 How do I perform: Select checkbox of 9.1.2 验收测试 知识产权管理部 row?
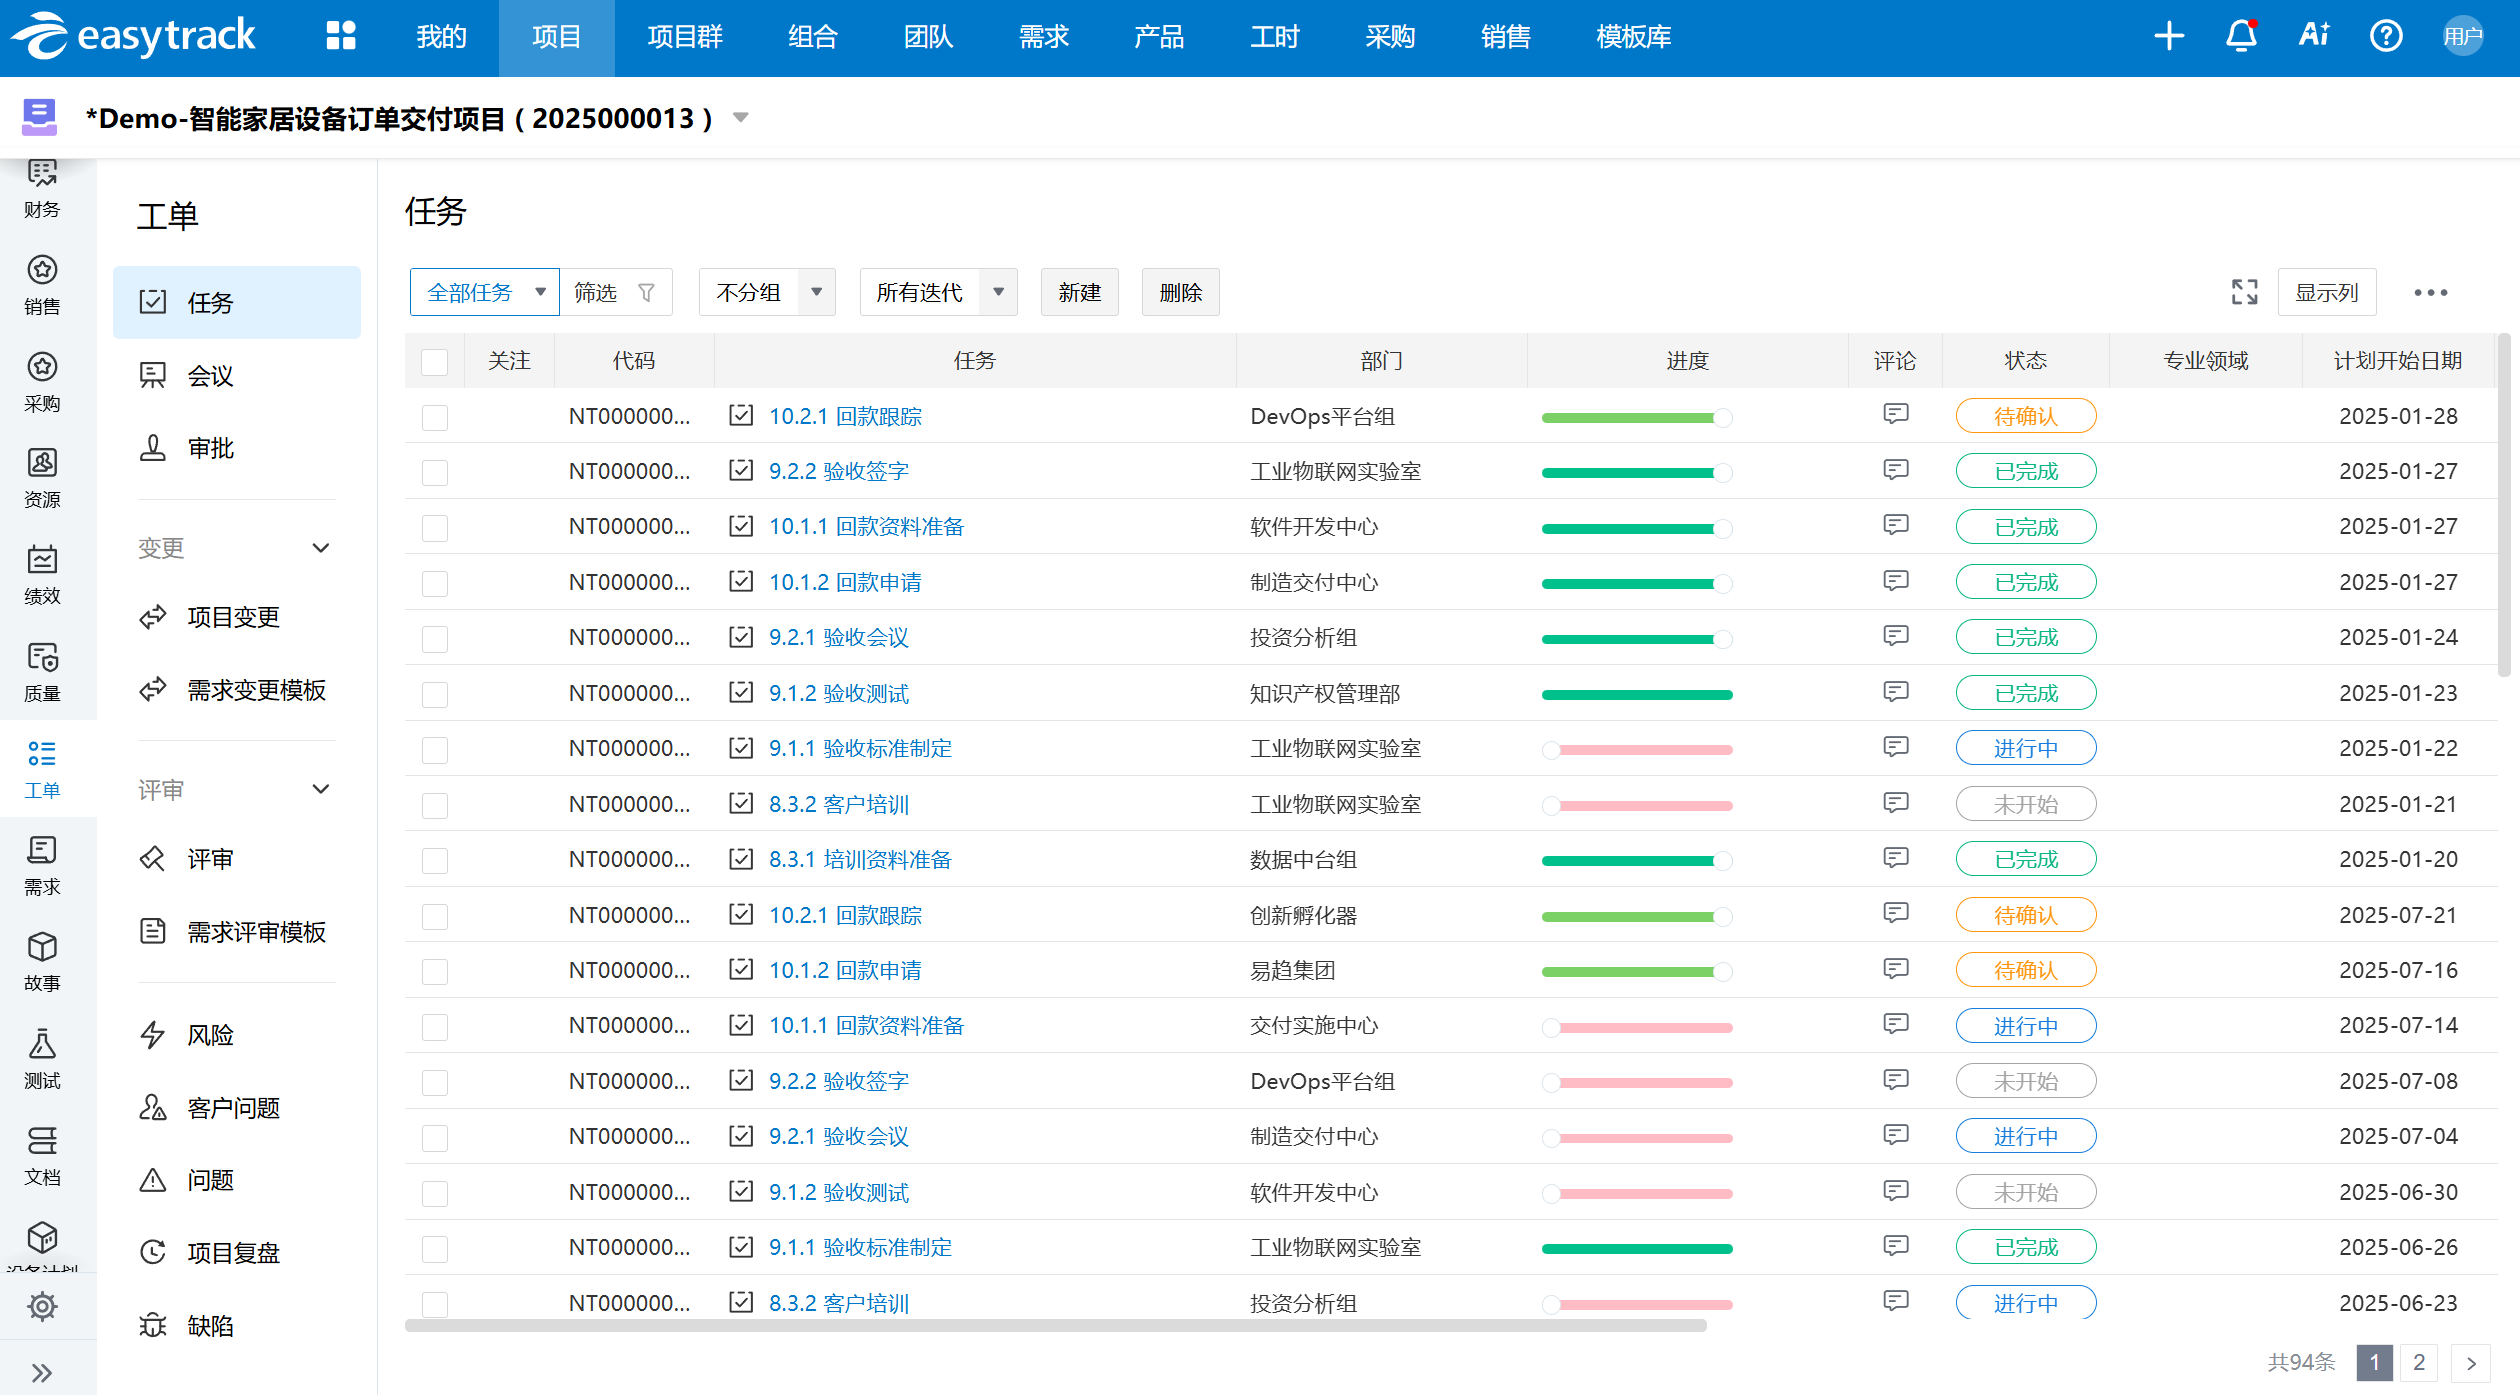[435, 693]
